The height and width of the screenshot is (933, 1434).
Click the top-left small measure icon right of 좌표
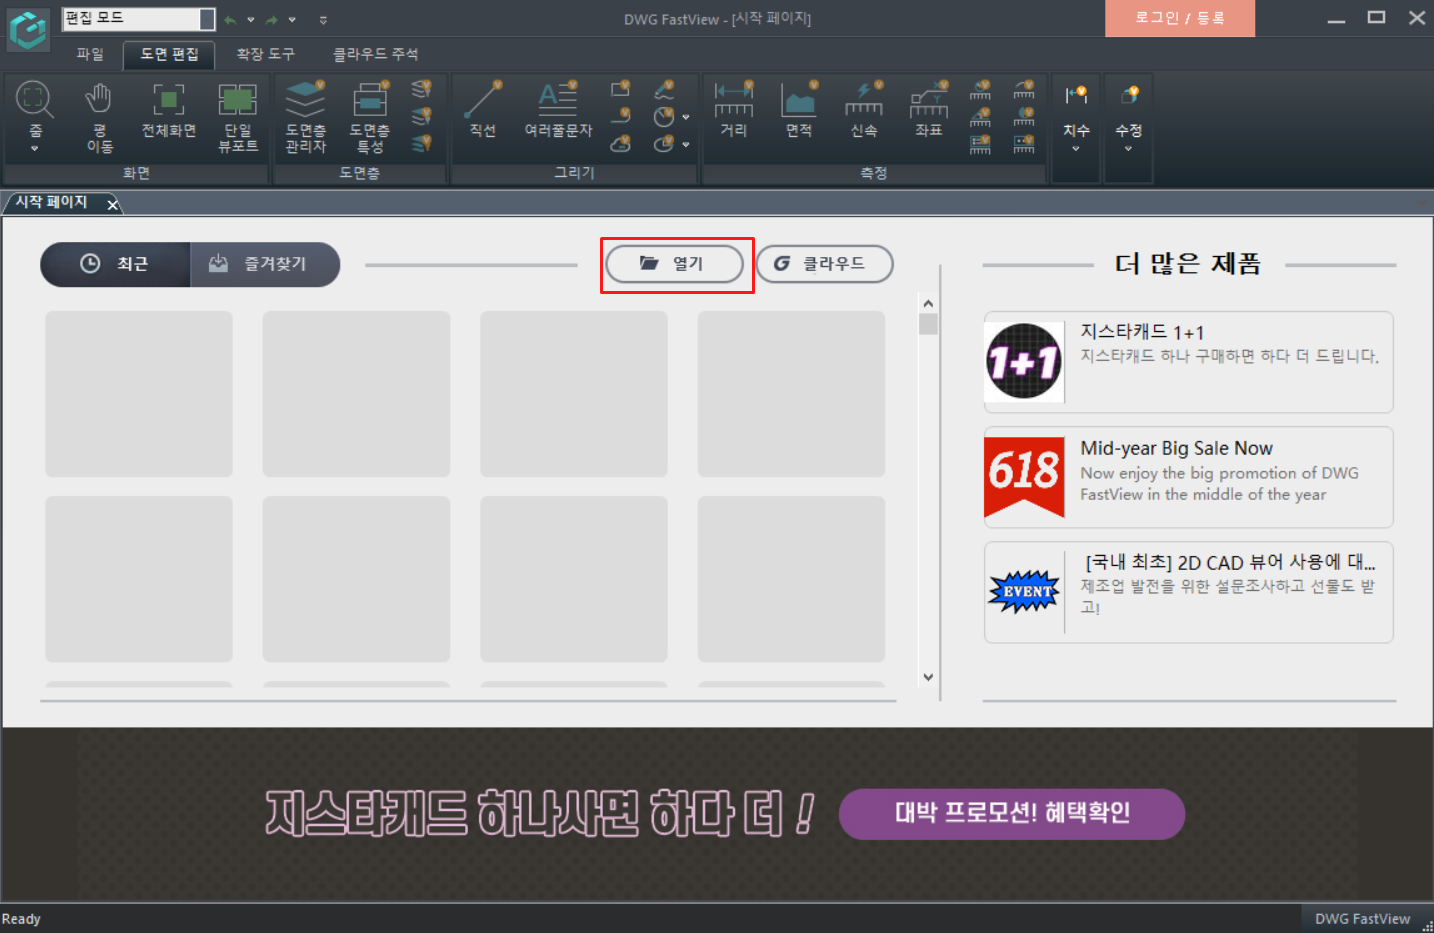click(x=980, y=90)
